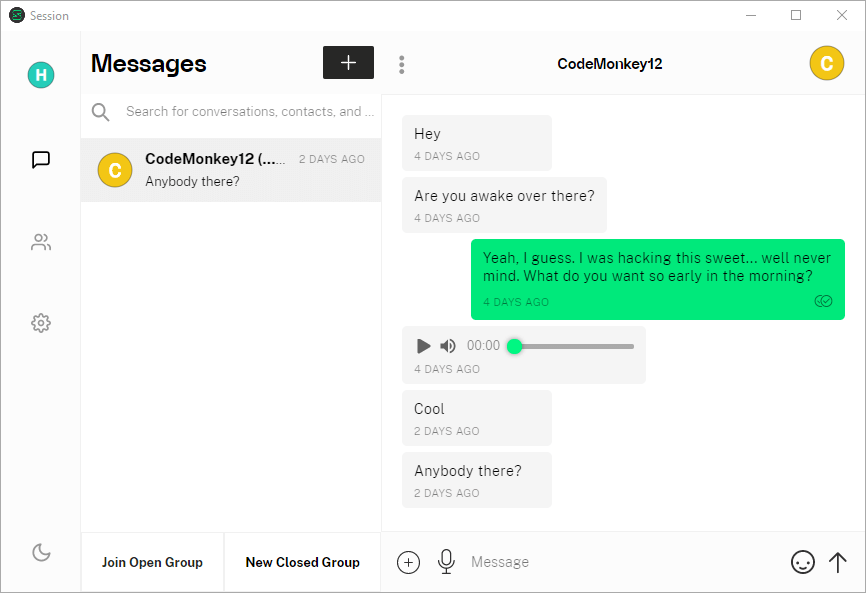Click "Anybody there?" message bubble
Screen dimensions: 866x593
point(477,480)
